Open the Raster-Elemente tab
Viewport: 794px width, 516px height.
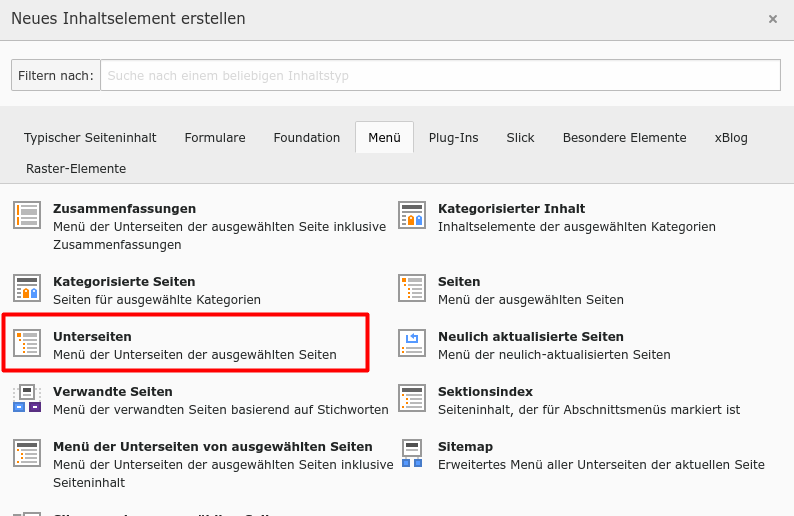76,169
